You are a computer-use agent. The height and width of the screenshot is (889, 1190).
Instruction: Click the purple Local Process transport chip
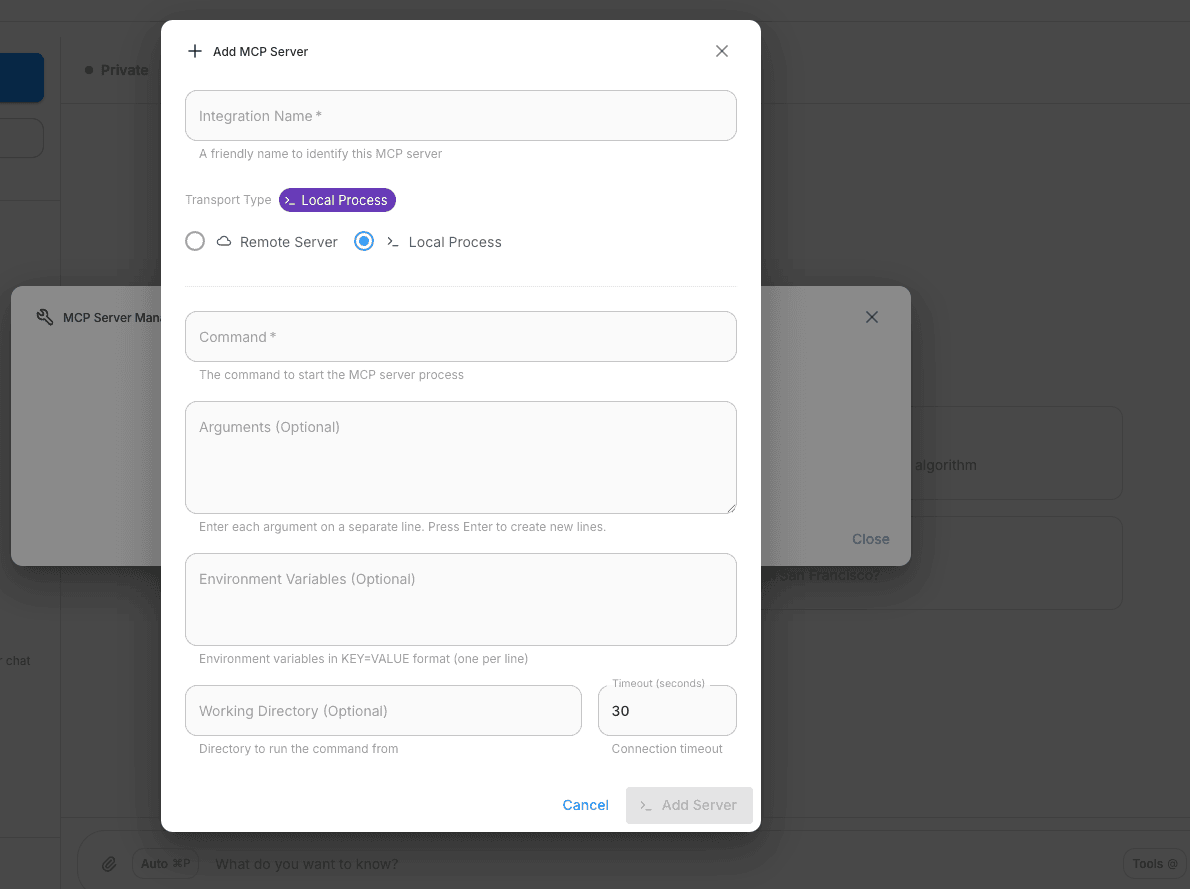point(337,200)
